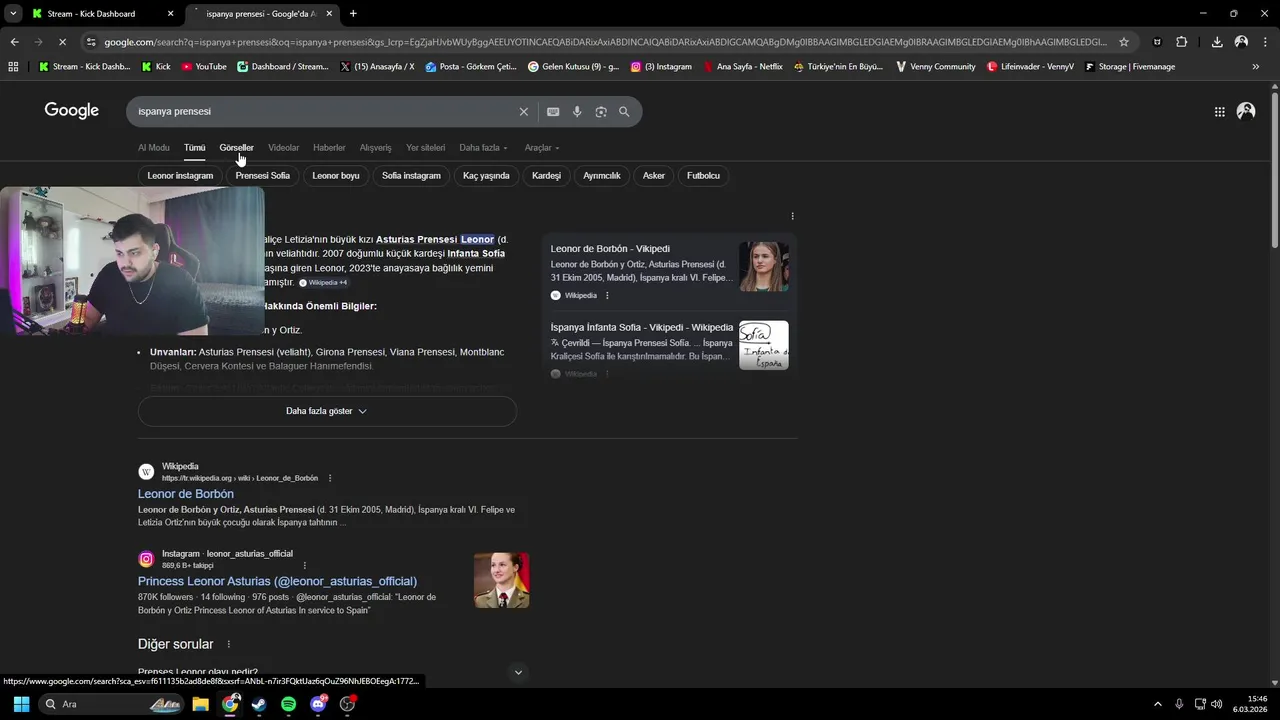Open Leonor de Borbón portrait thumbnail

(764, 267)
